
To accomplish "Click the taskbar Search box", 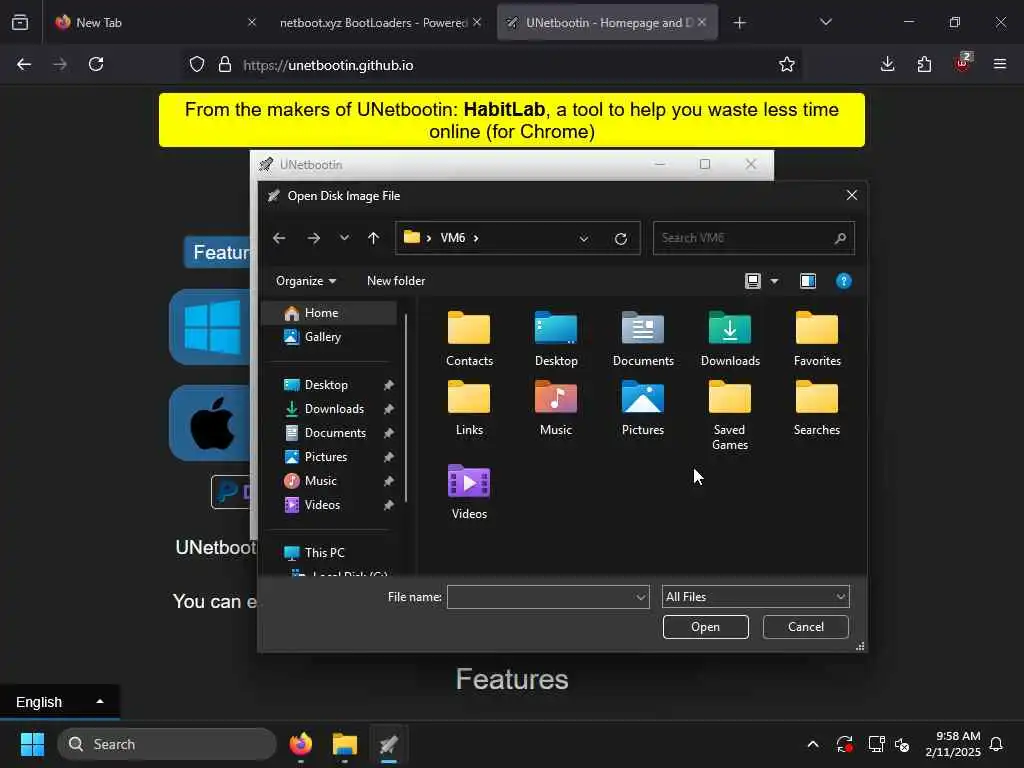I will click(167, 744).
